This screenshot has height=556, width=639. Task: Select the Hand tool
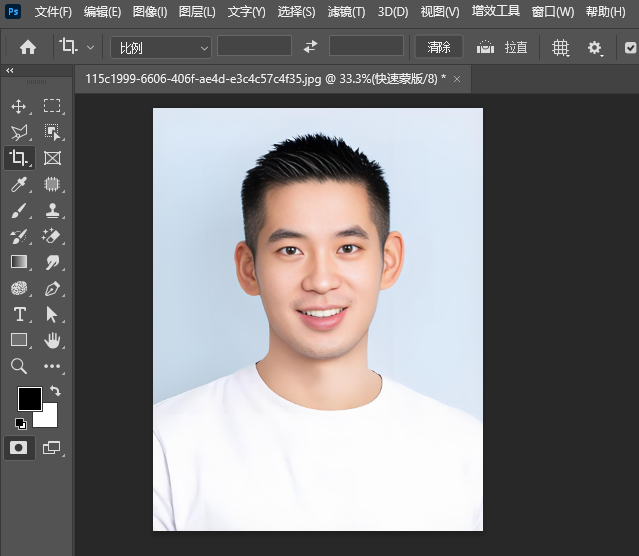[x=52, y=340]
